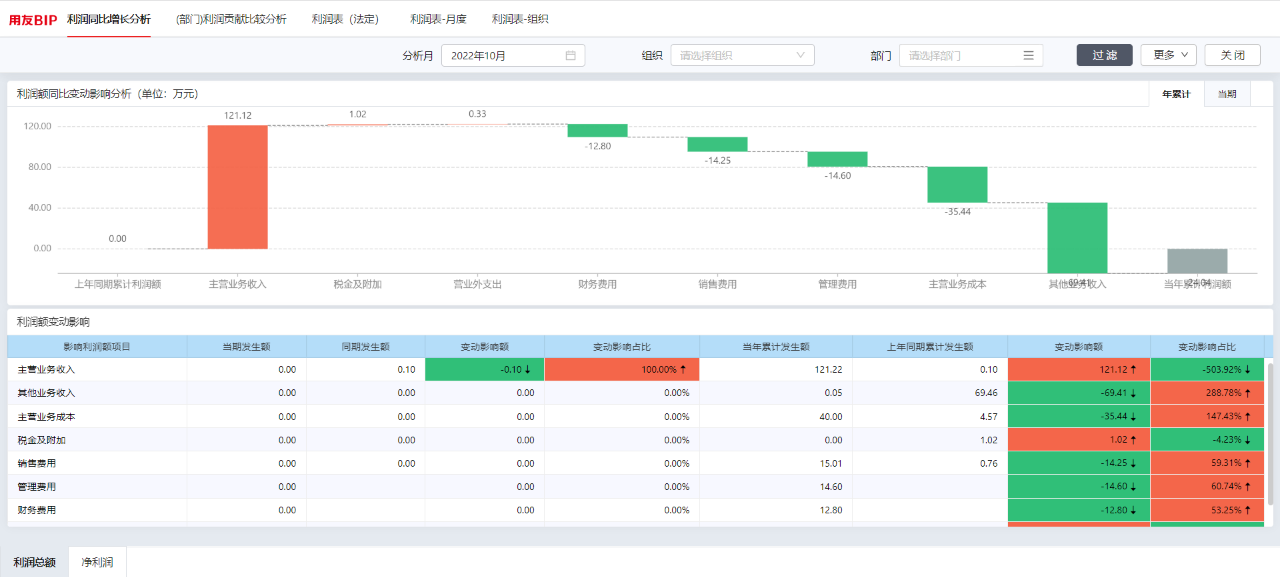Screen dimensions: 1280x577
Task: Expand the 组织 dropdown chevron
Action: (x=800, y=56)
